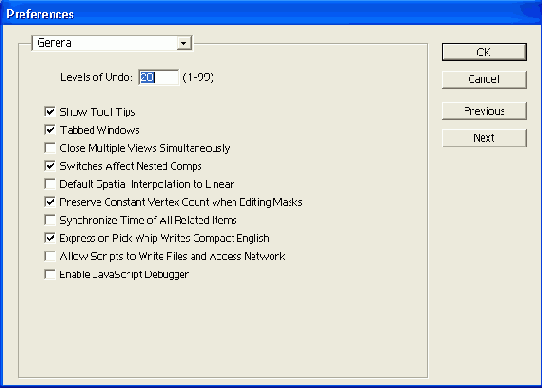Click the Levels of Undo input field
Image resolution: width=542 pixels, height=388 pixels.
coord(159,77)
